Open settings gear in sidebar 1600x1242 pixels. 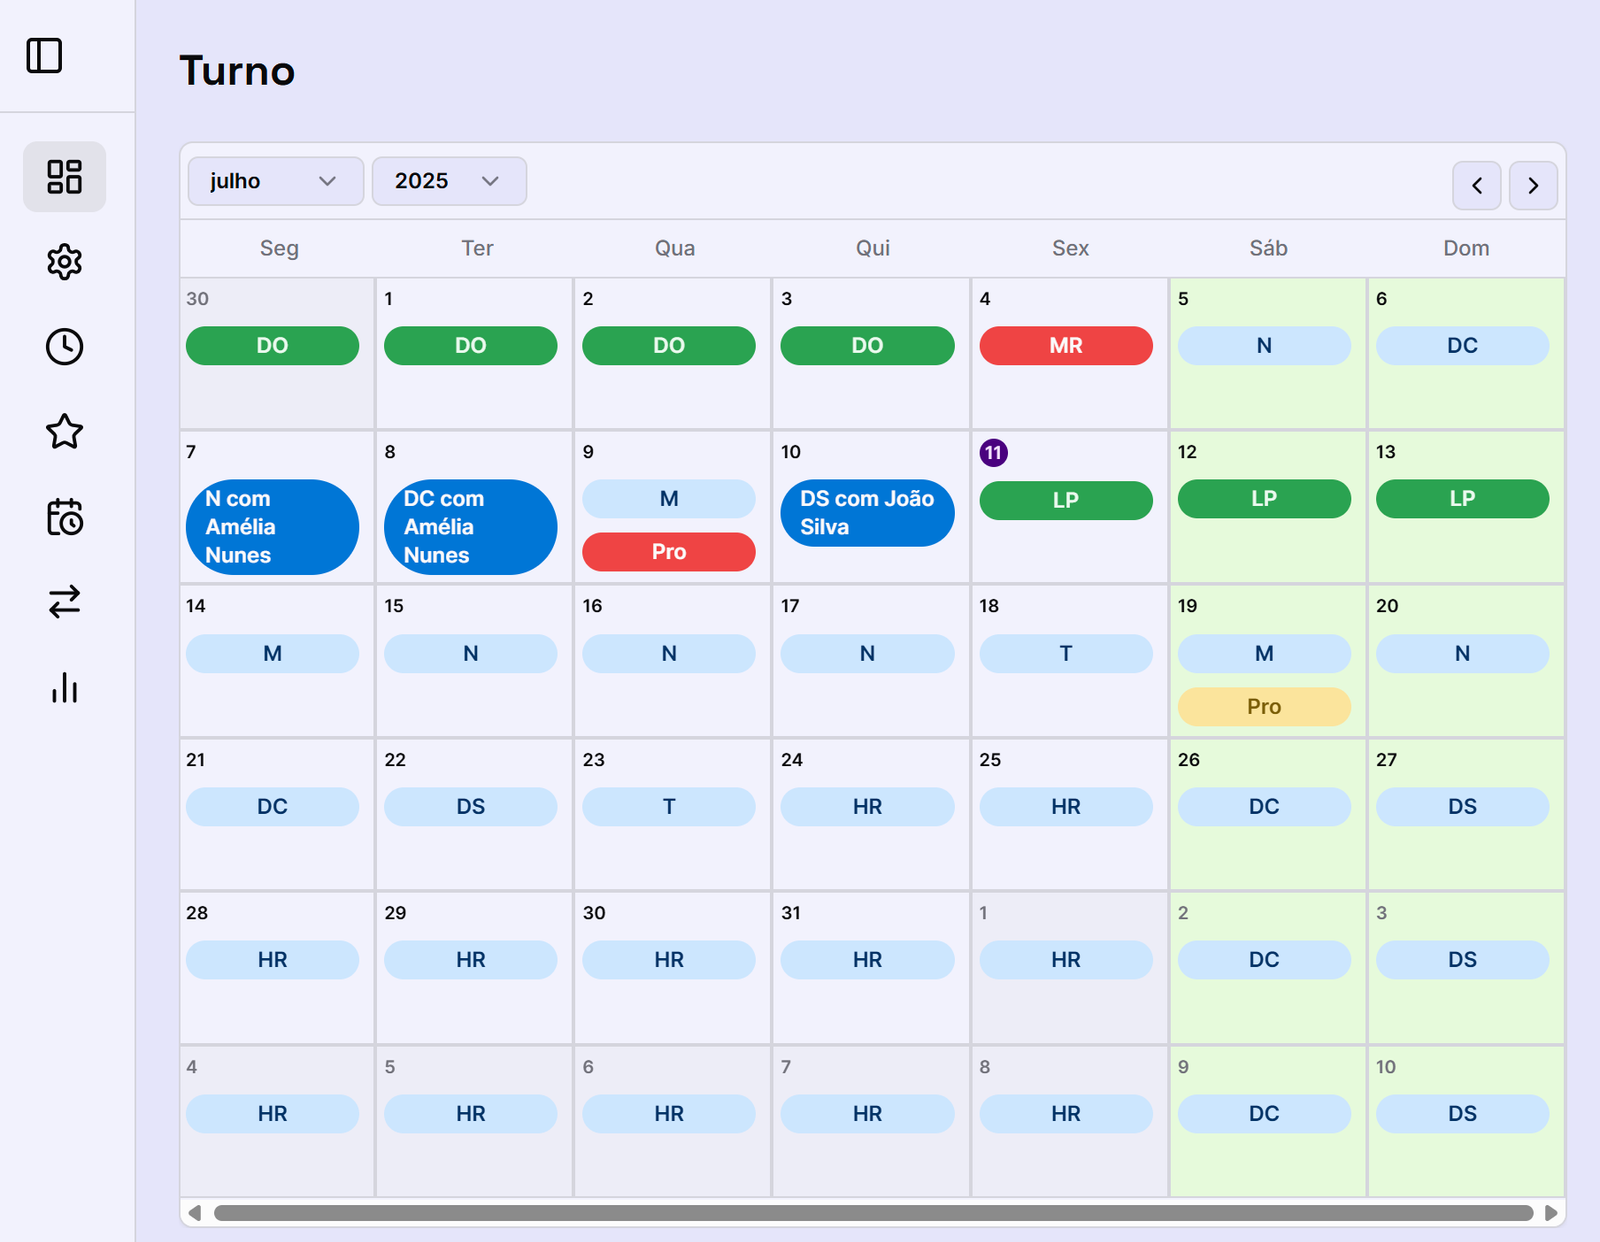coord(65,262)
